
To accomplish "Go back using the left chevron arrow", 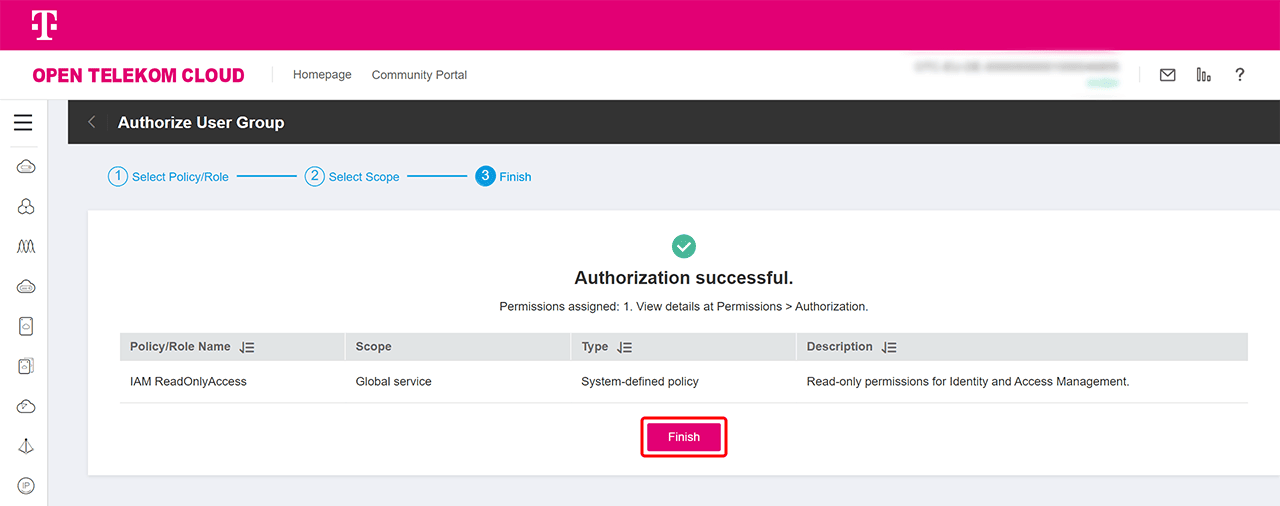I will click(92, 122).
